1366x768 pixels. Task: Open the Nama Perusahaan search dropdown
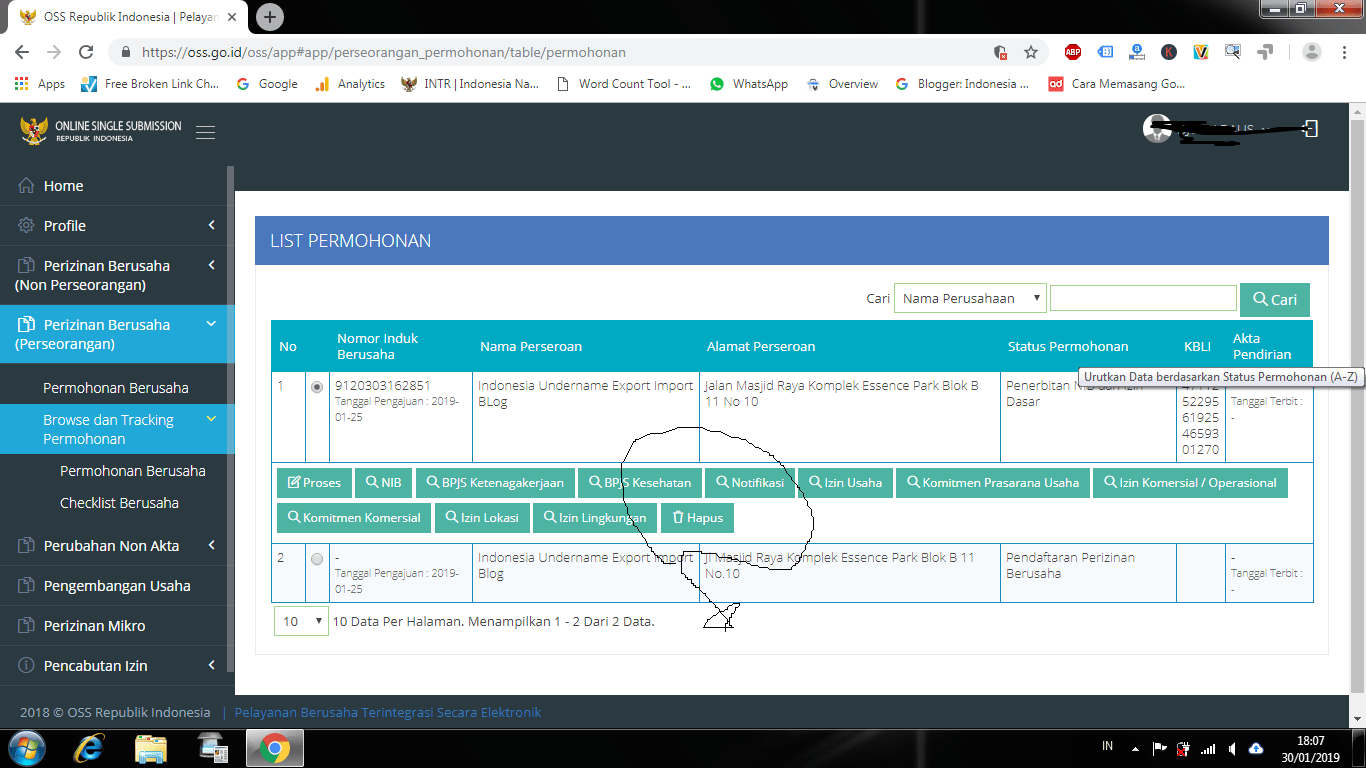(x=970, y=297)
